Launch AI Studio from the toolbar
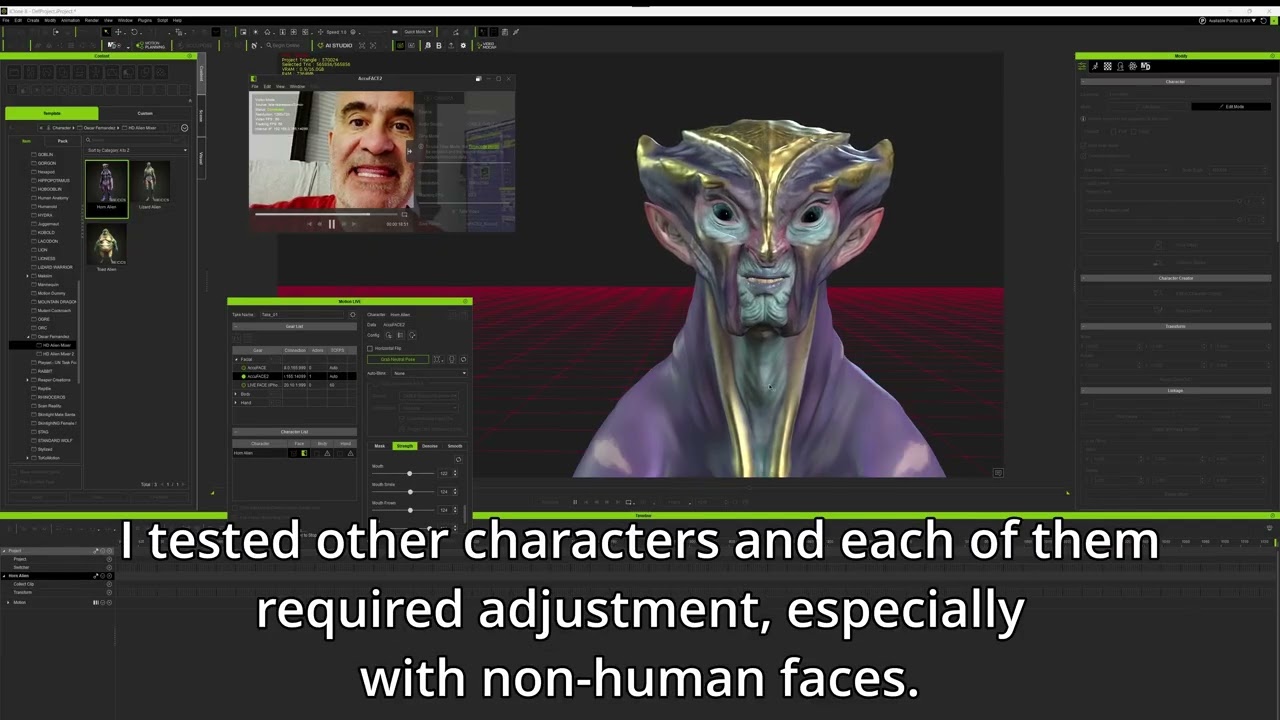 click(334, 45)
